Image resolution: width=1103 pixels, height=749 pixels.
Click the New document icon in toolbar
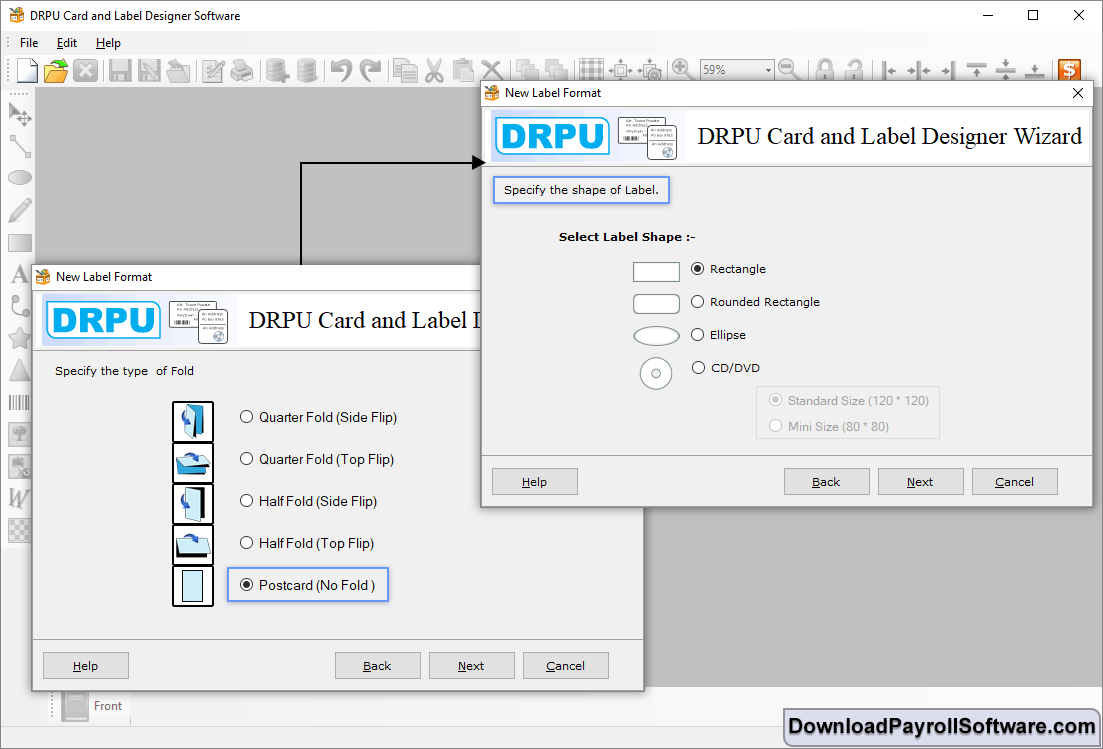click(x=27, y=70)
